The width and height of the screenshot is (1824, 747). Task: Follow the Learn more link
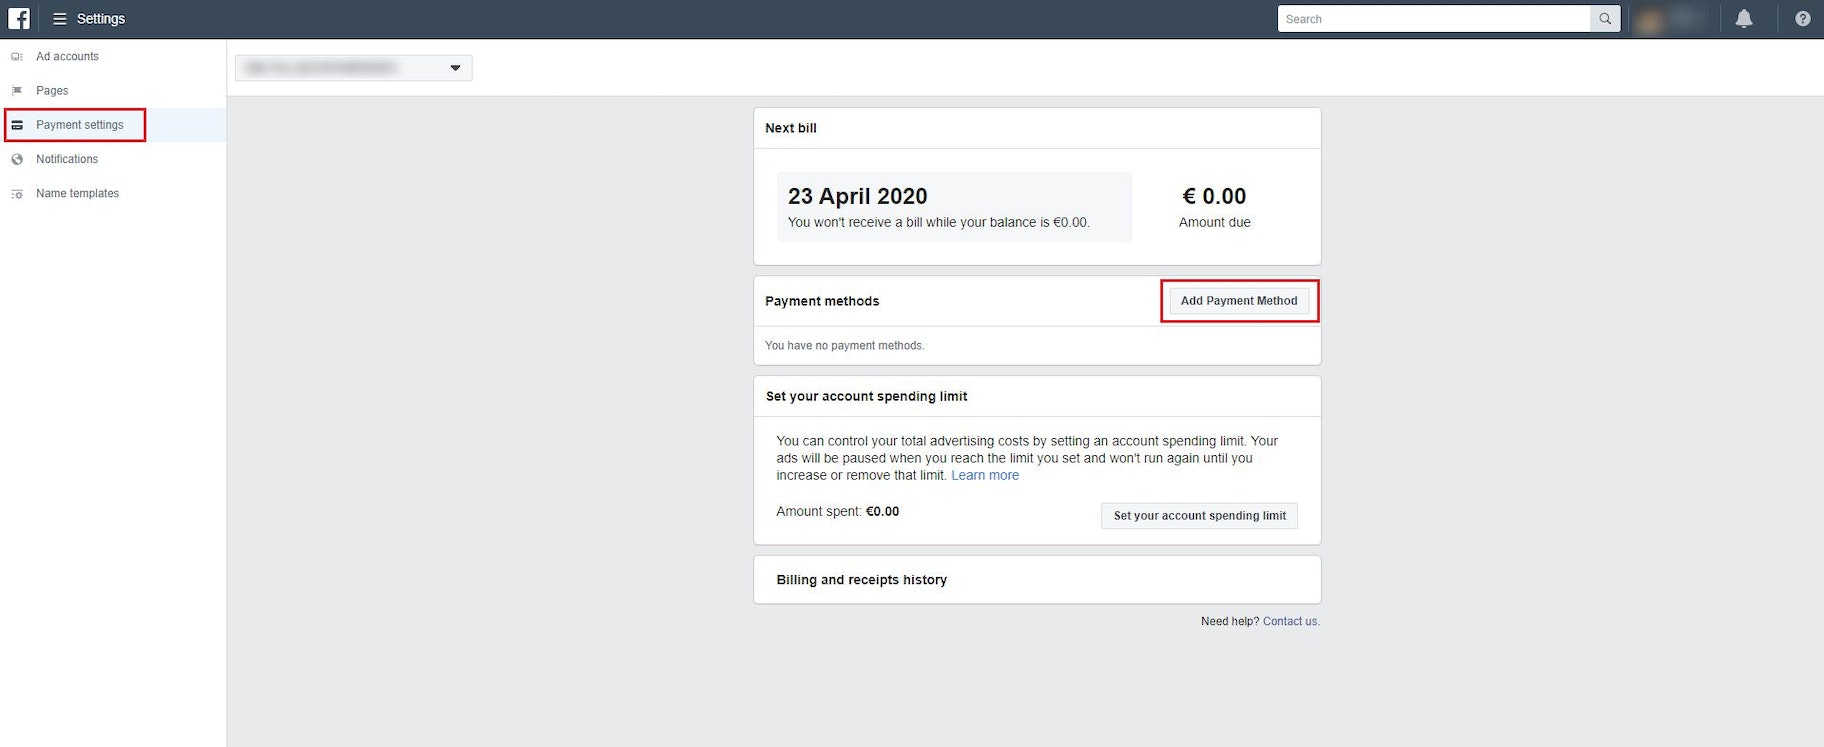click(984, 476)
